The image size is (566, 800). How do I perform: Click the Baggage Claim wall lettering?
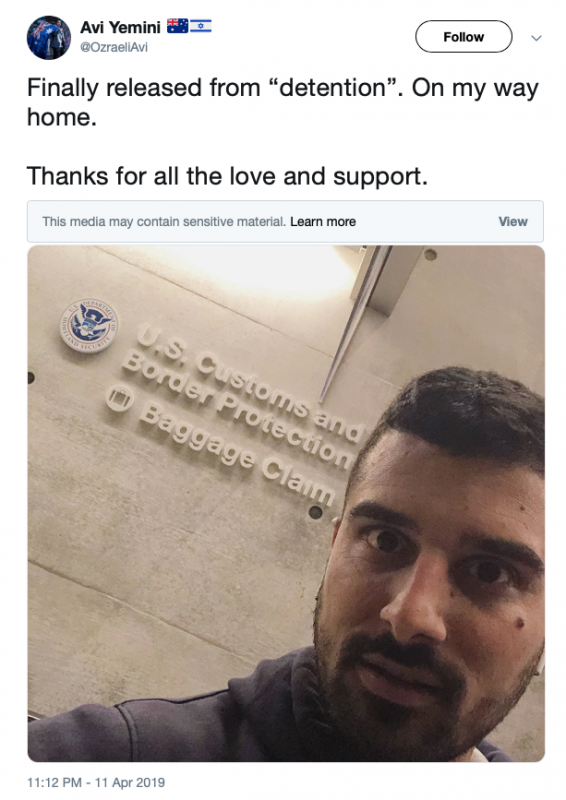click(237, 453)
